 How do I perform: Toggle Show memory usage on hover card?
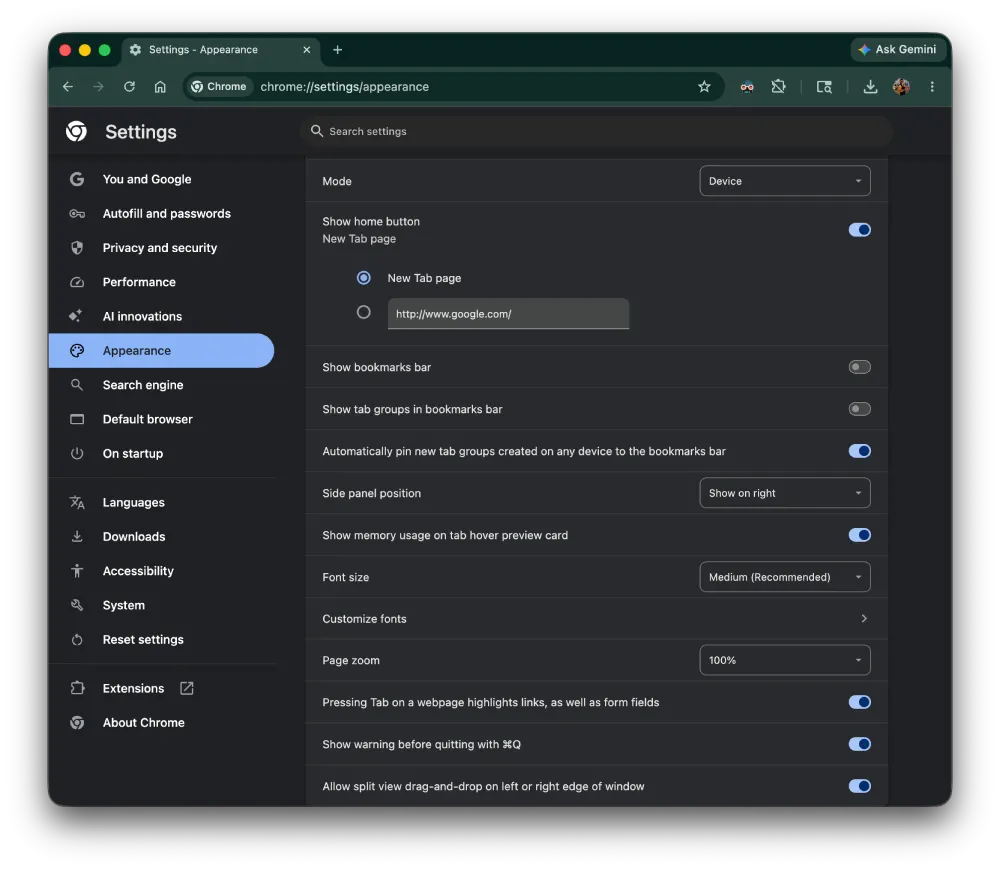click(x=860, y=535)
